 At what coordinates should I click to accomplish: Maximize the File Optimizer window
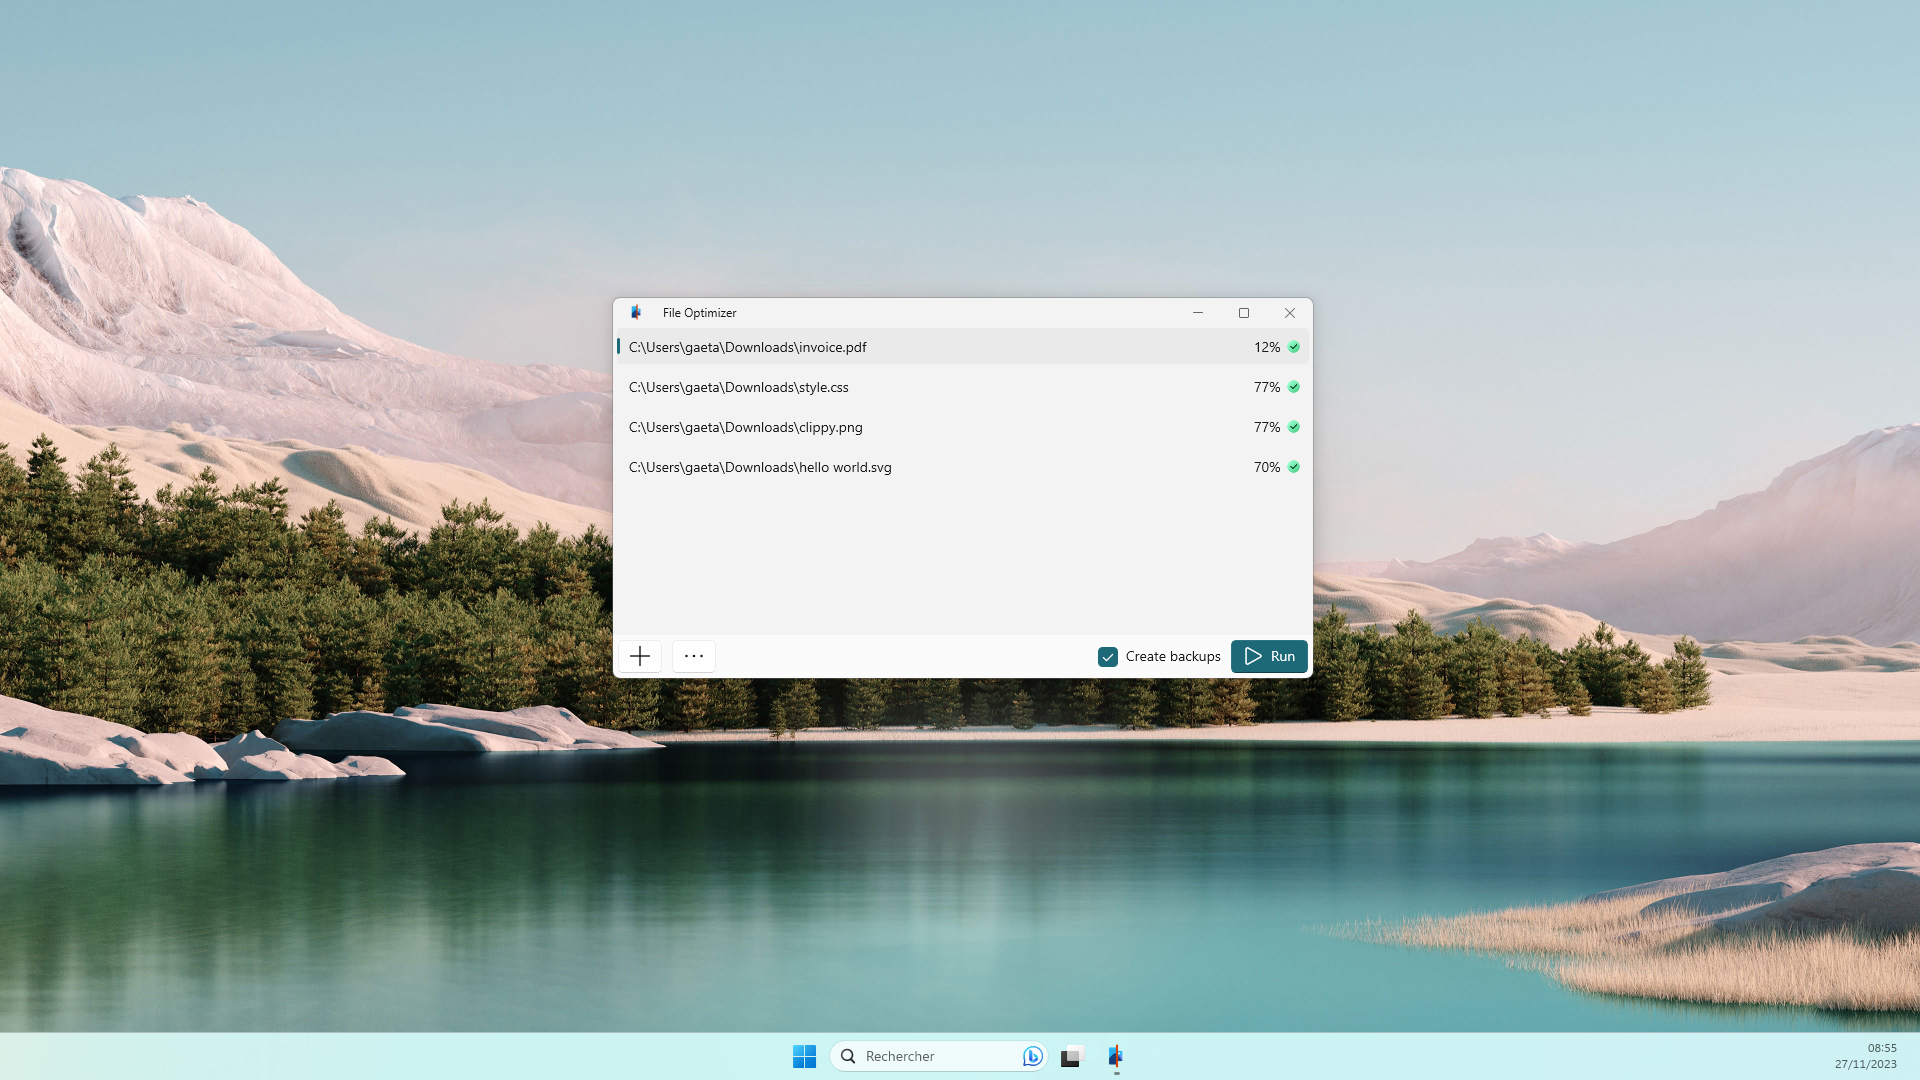coord(1244,313)
